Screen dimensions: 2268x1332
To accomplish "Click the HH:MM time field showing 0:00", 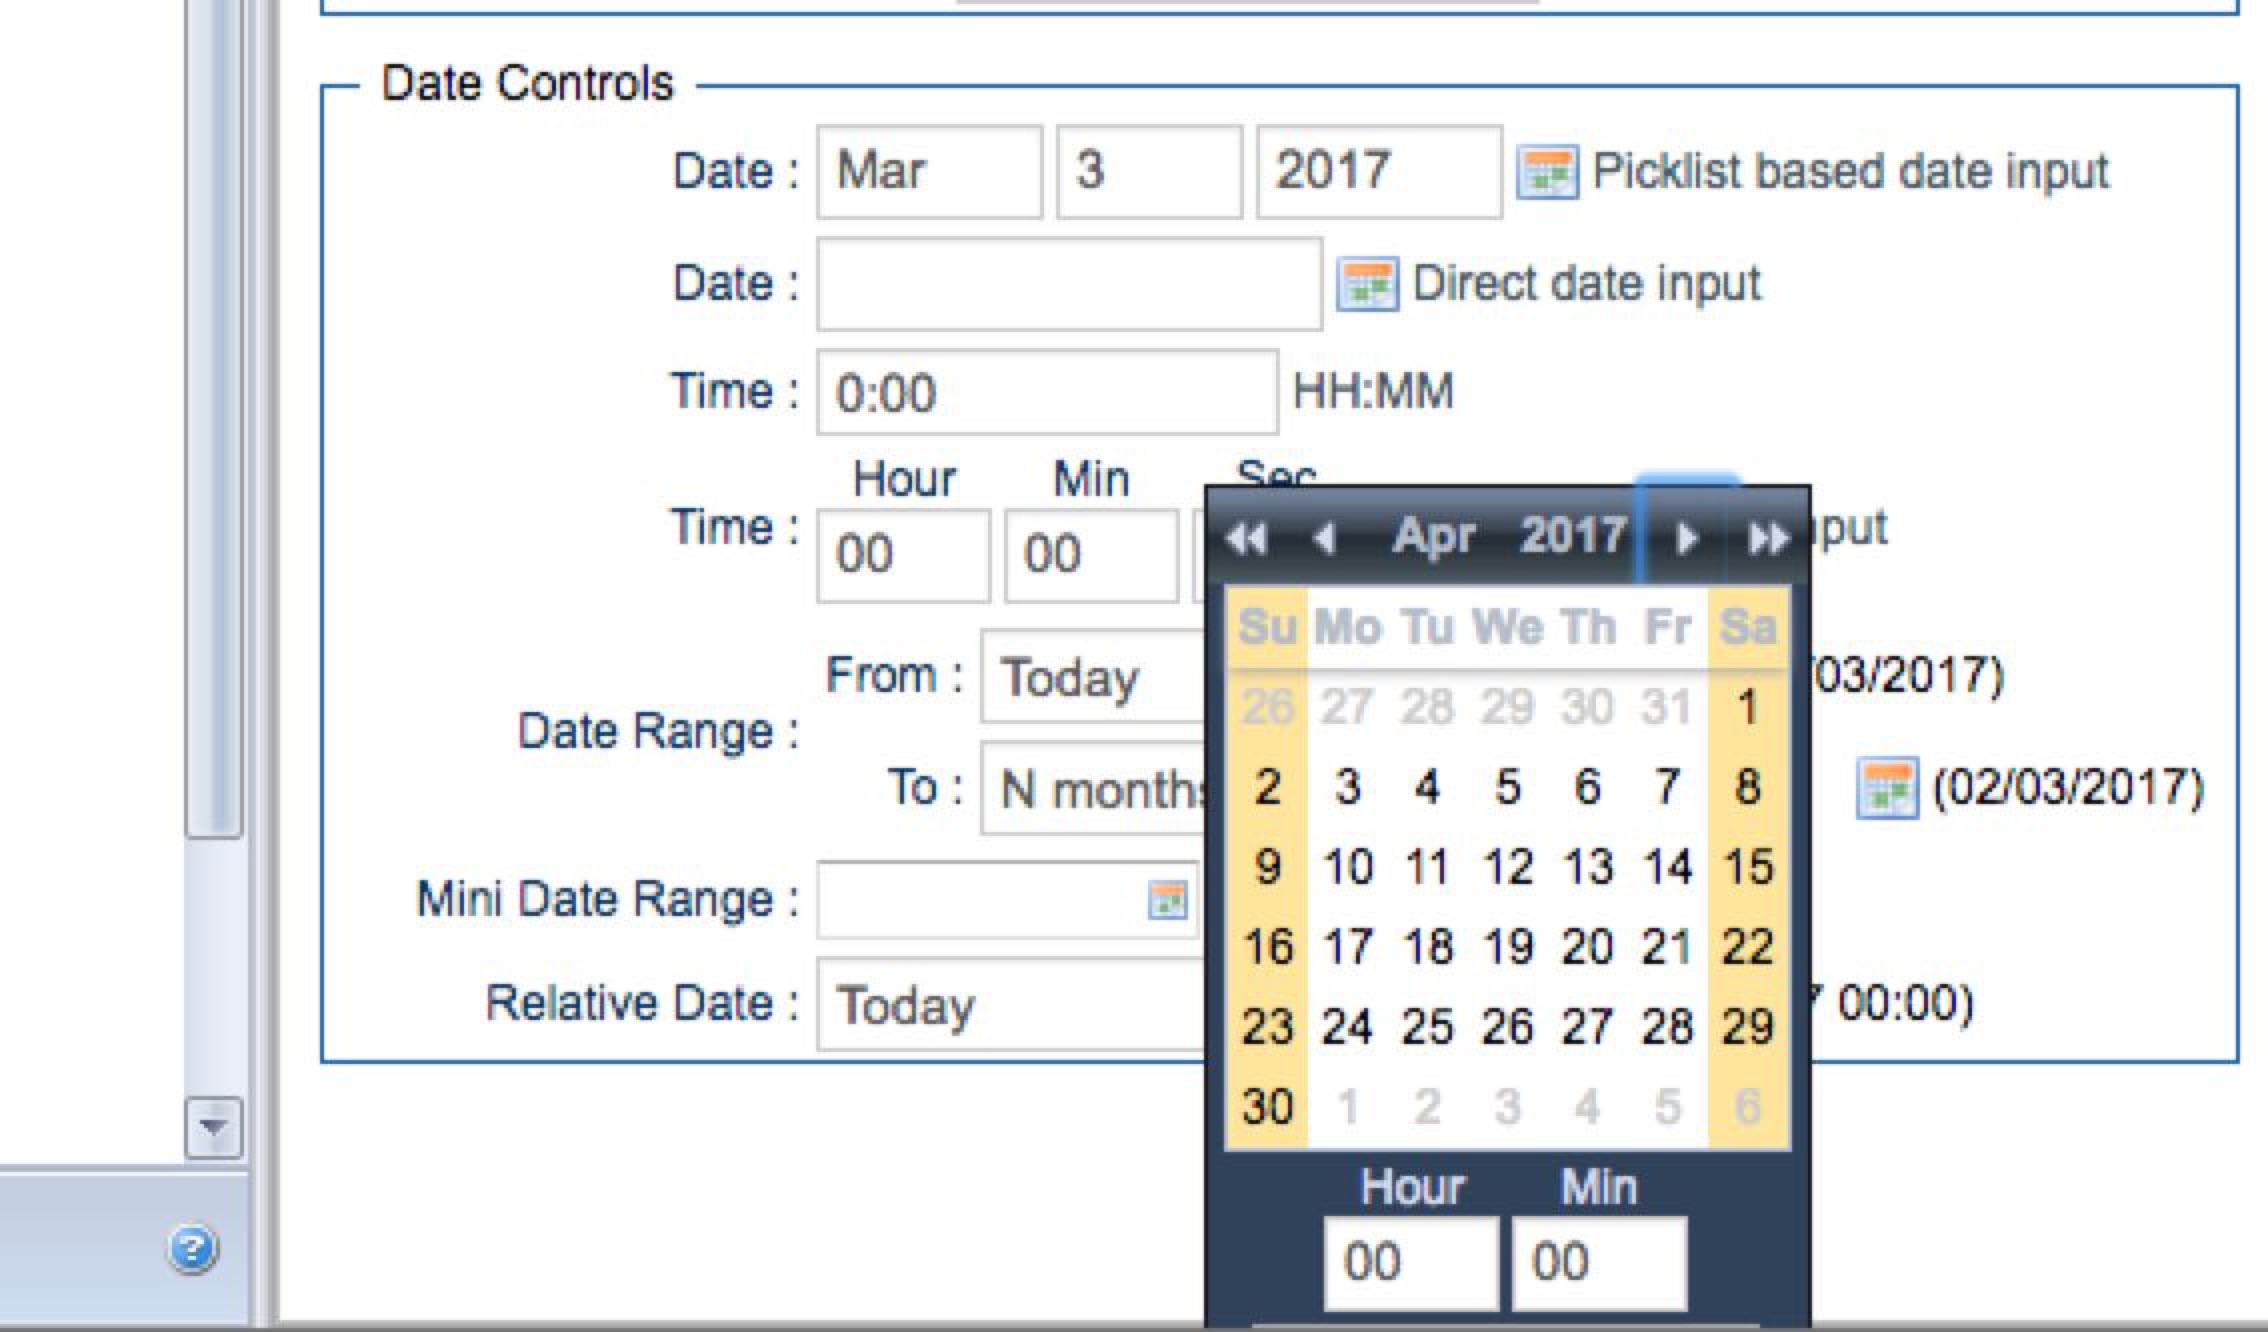I will 1046,392.
